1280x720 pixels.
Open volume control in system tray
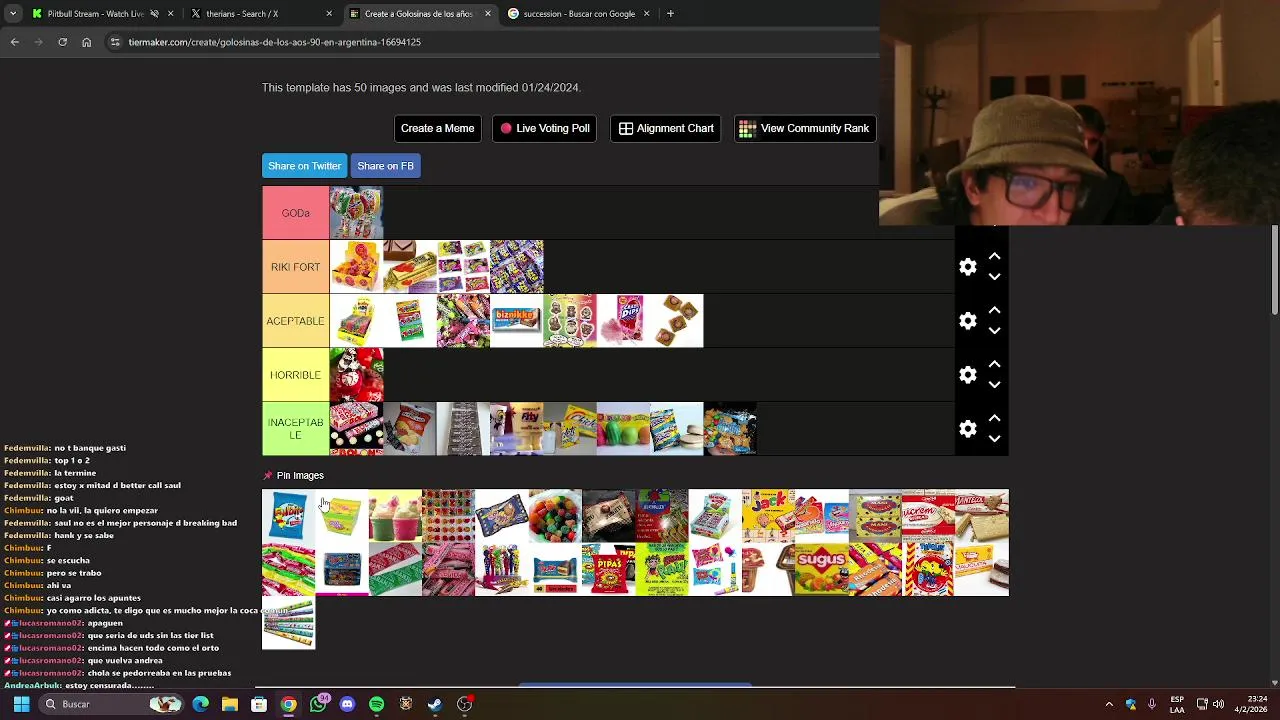pos(1218,704)
